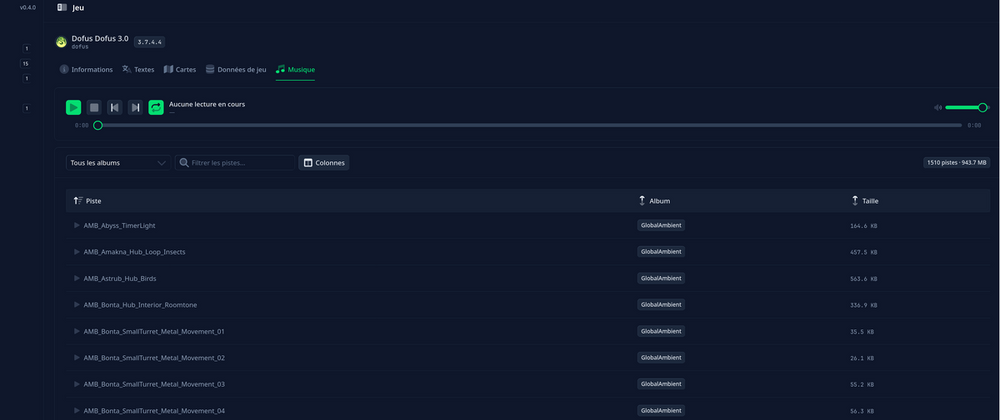Select the AMB_Bonta_SmallTurret_Metal_Movement_01 track name
Image resolution: width=1000 pixels, height=420 pixels.
point(154,331)
